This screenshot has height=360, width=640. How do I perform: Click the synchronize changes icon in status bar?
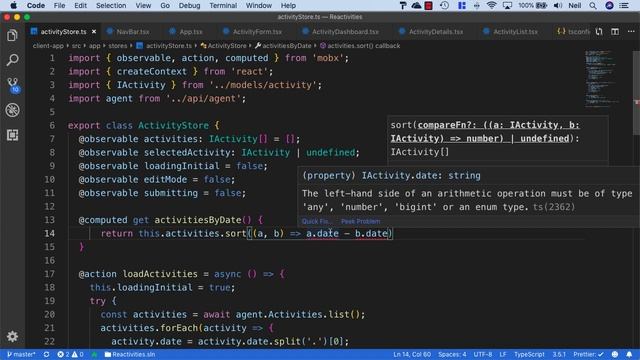click(x=47, y=354)
